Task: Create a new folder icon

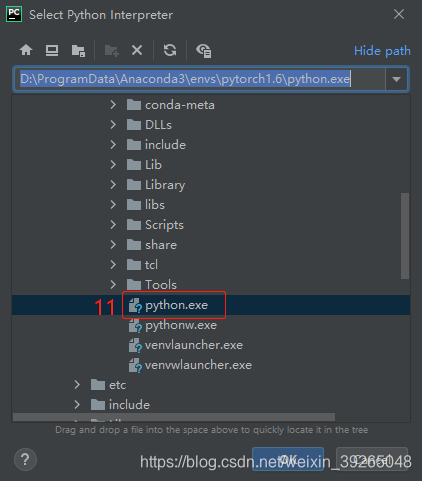Action: point(111,51)
